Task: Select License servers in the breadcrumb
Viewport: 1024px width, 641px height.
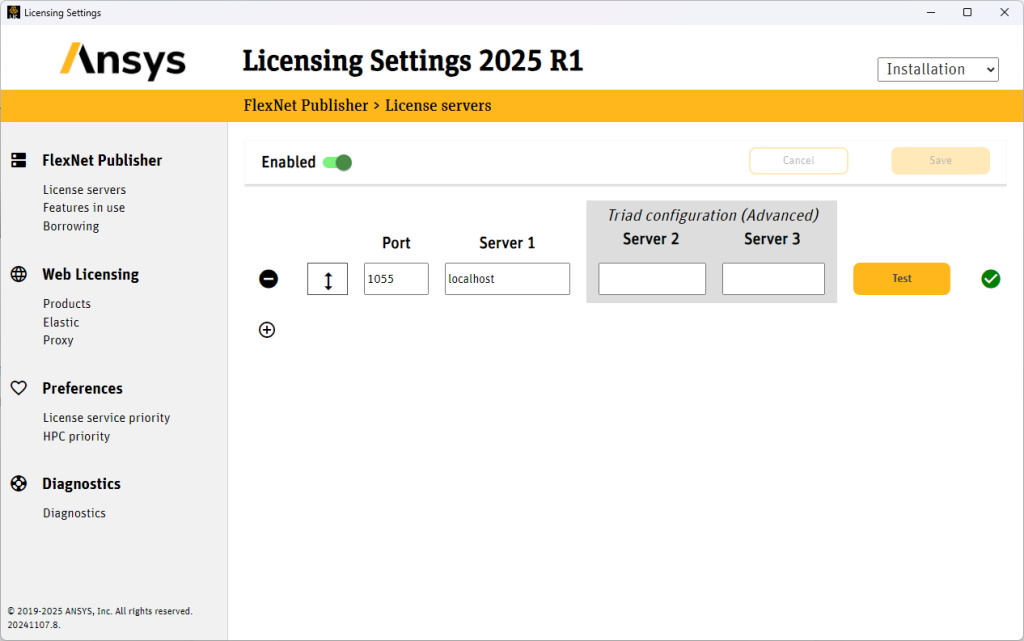Action: tap(438, 105)
